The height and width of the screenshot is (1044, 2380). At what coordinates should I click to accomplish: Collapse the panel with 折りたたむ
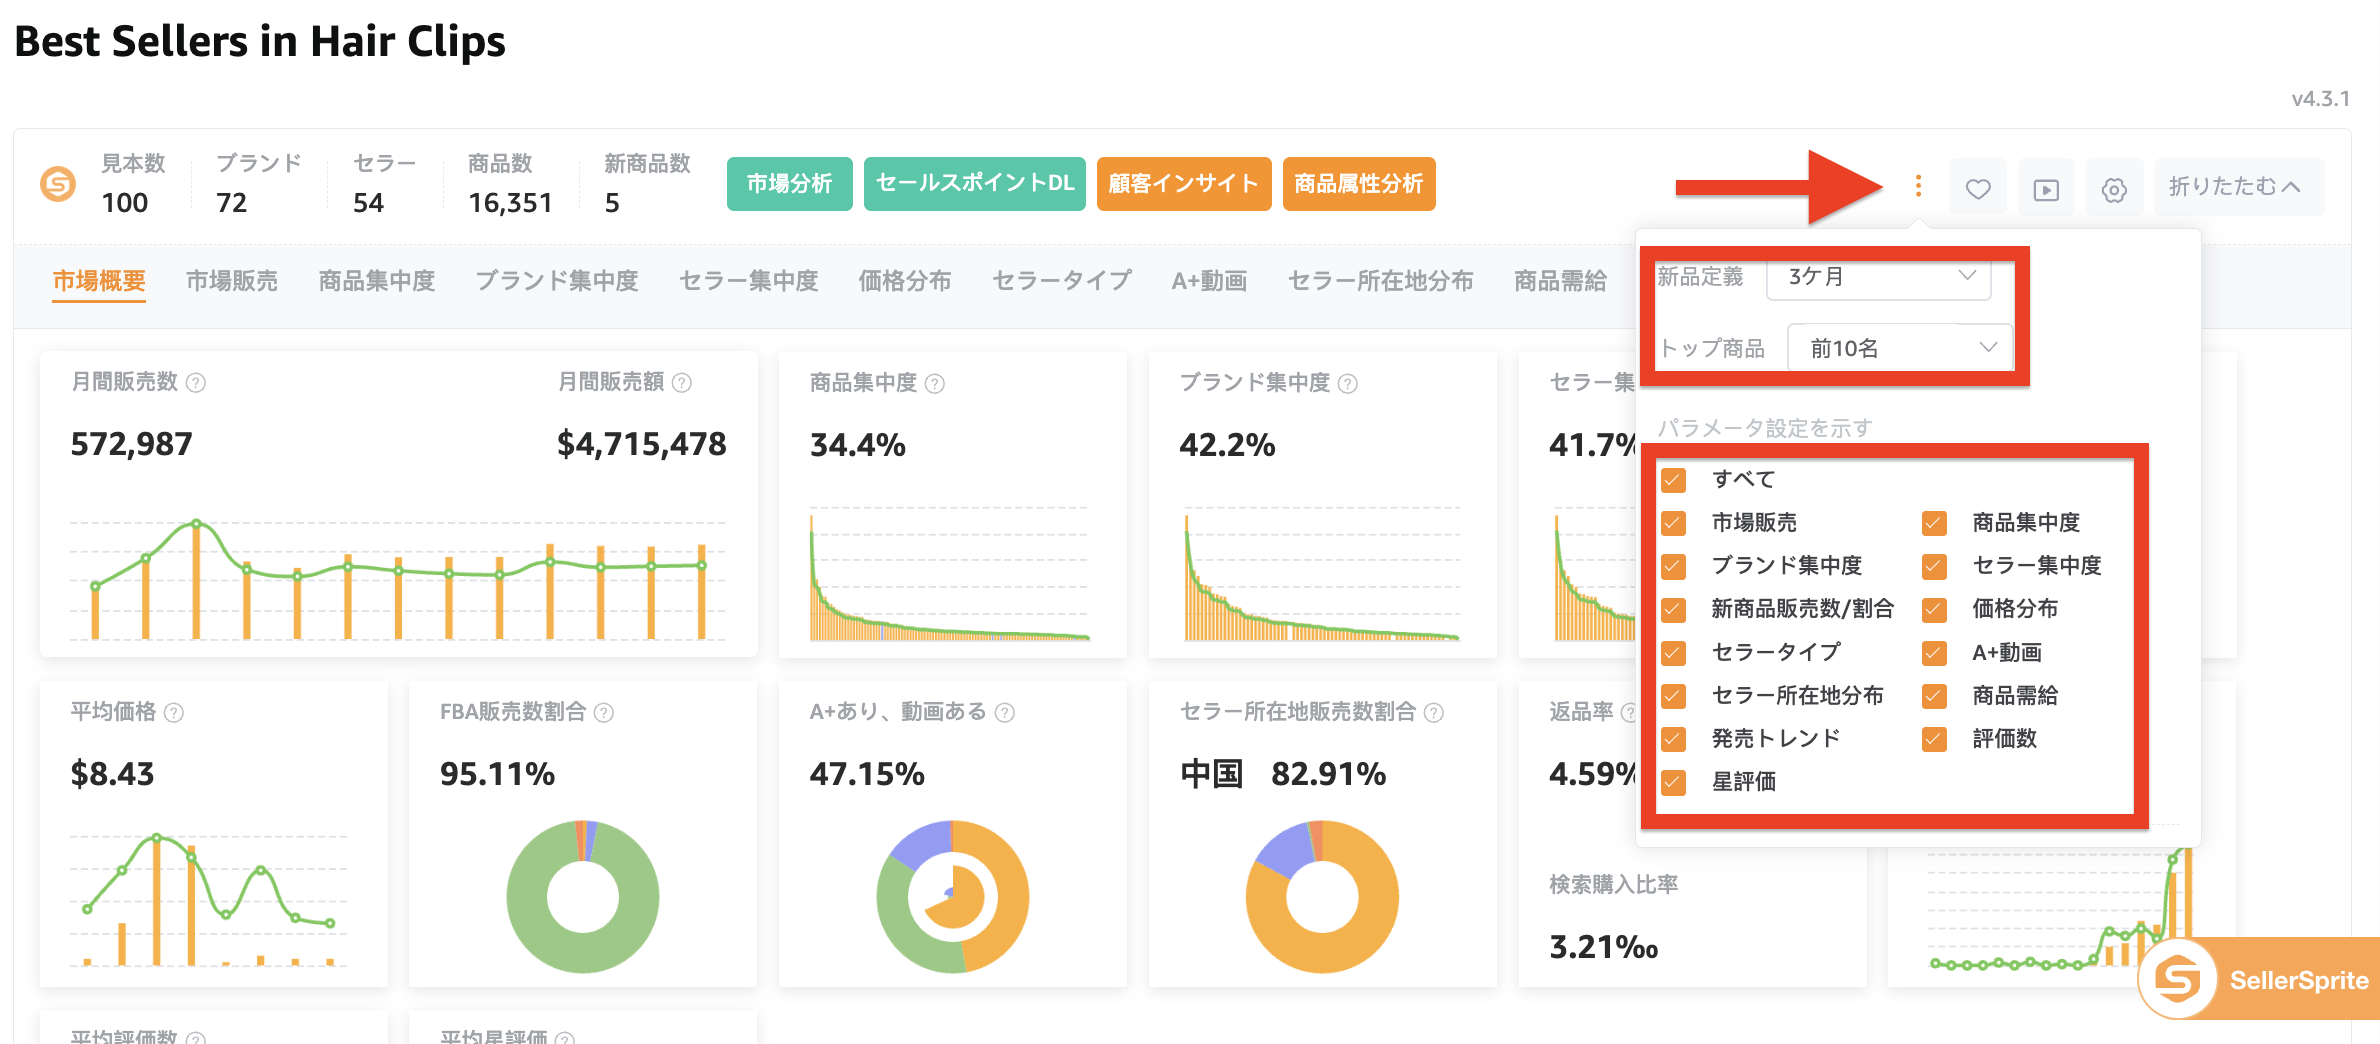[x=2238, y=187]
